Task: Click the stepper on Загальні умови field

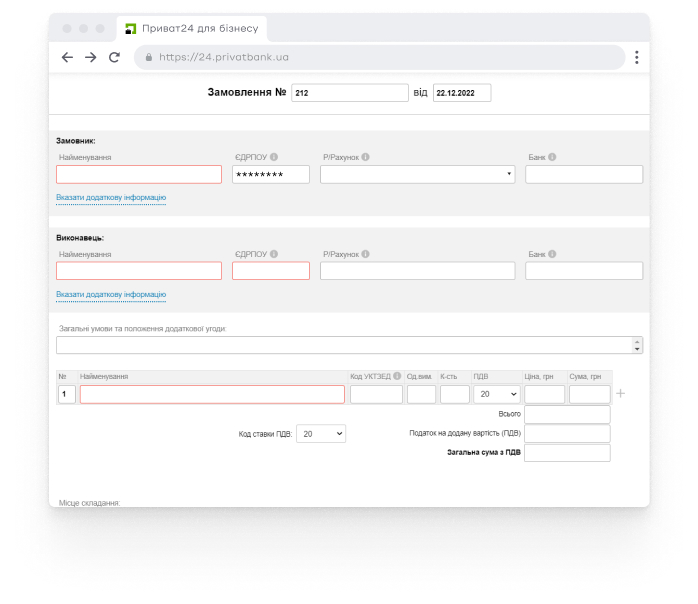Action: [x=637, y=345]
